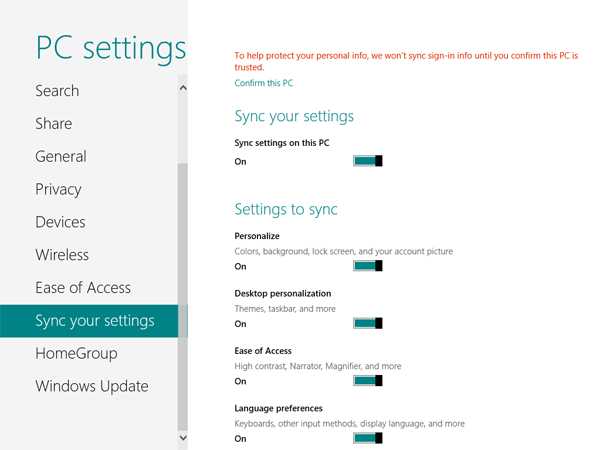Click the Confirm this PC link

tap(264, 83)
